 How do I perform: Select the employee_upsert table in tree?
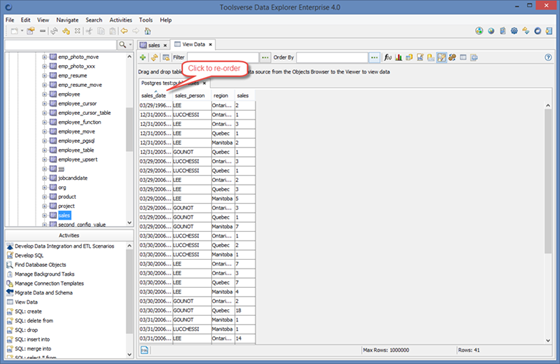click(78, 159)
